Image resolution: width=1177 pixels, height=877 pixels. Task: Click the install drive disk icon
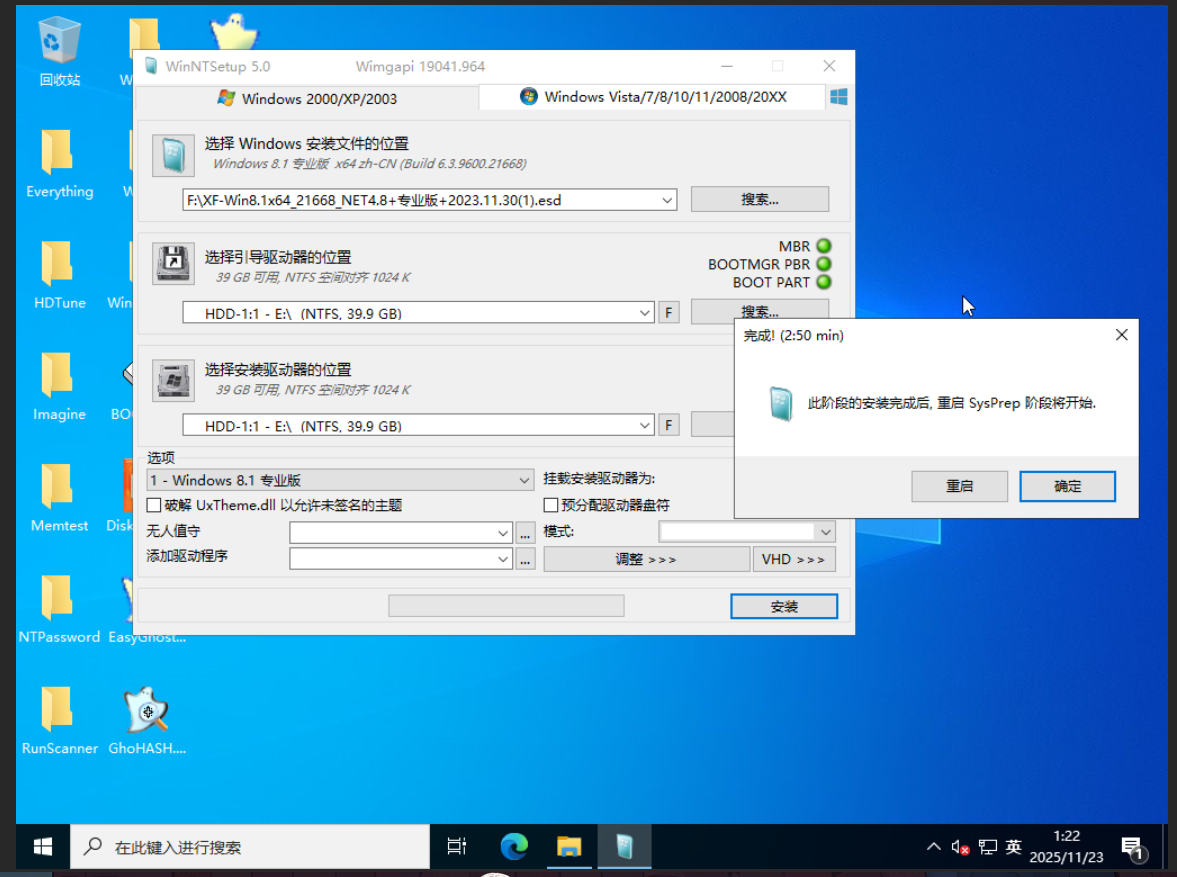click(173, 380)
